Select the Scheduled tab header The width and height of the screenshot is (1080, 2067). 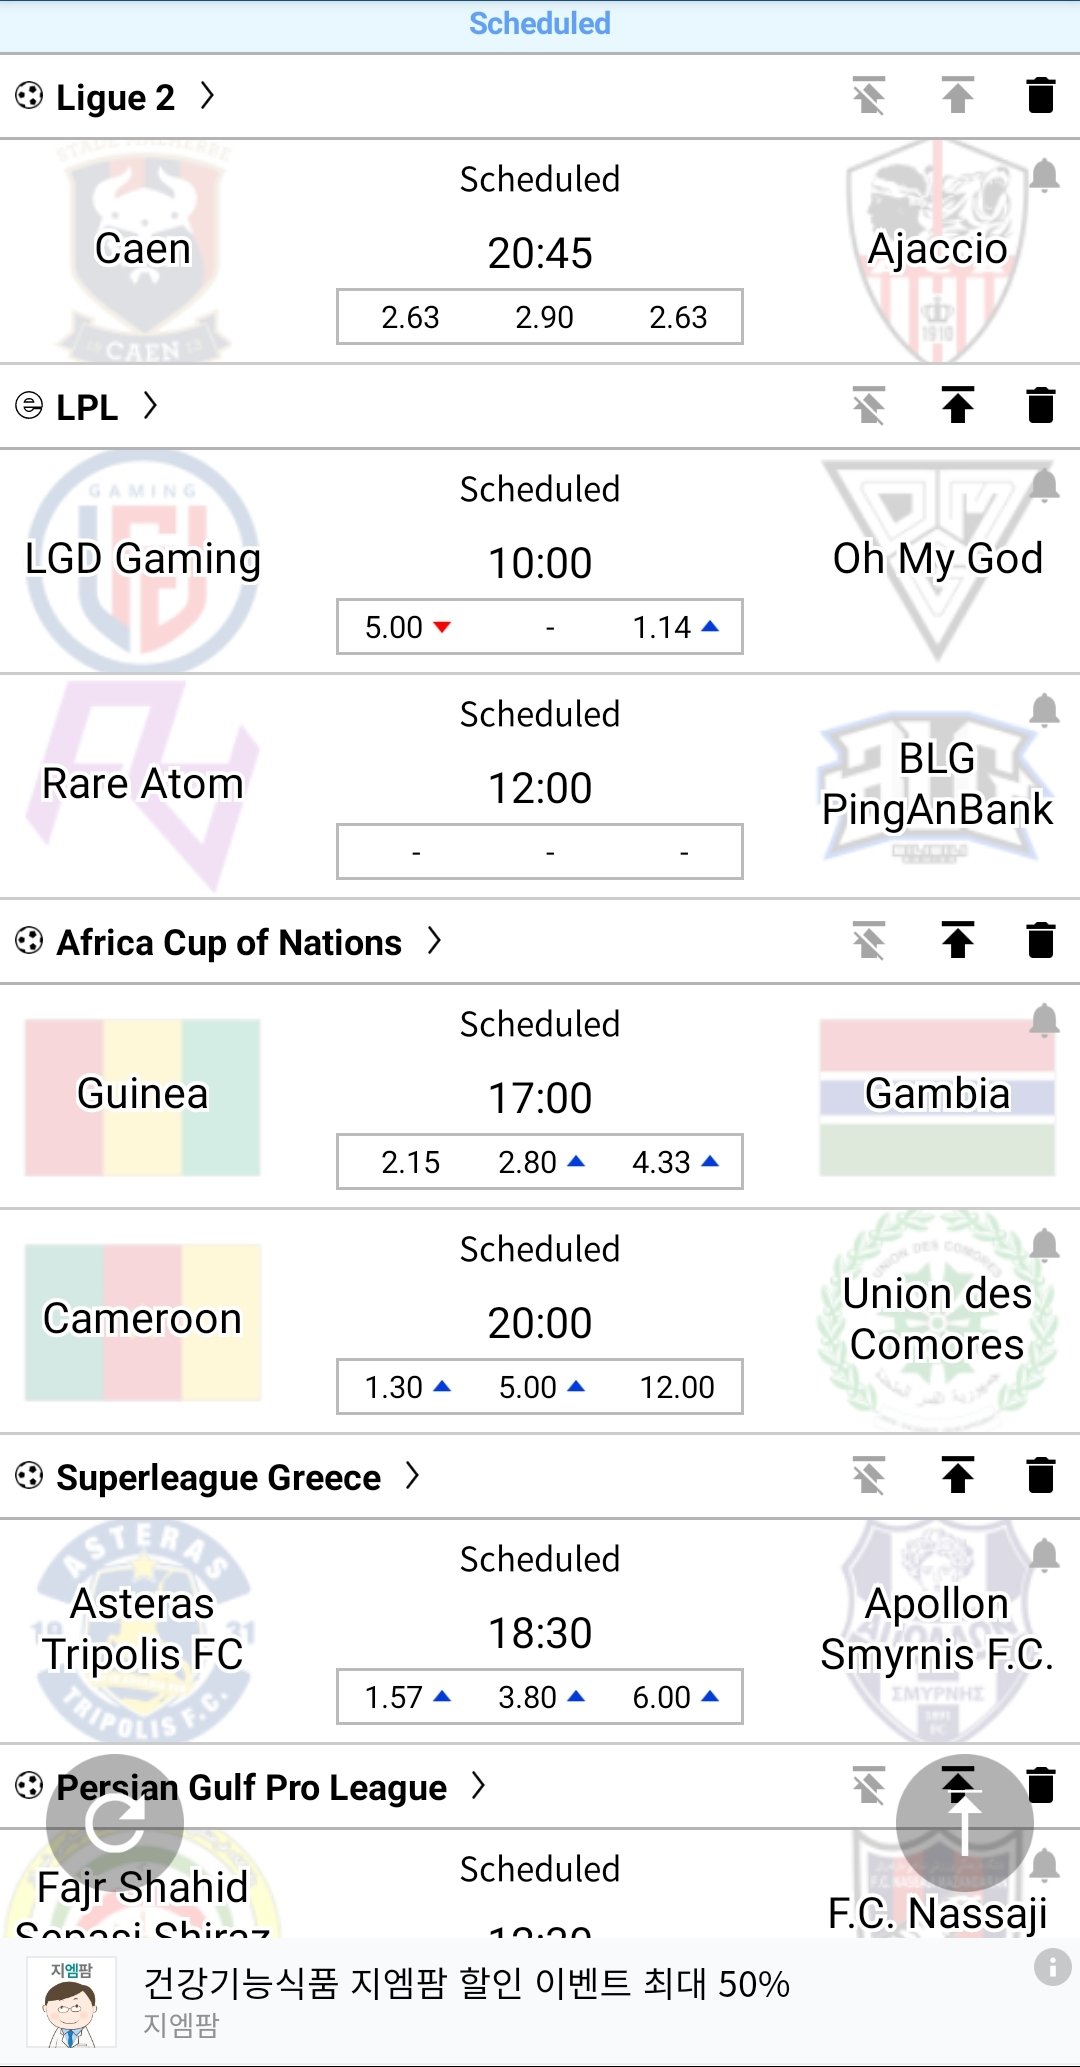click(x=540, y=24)
